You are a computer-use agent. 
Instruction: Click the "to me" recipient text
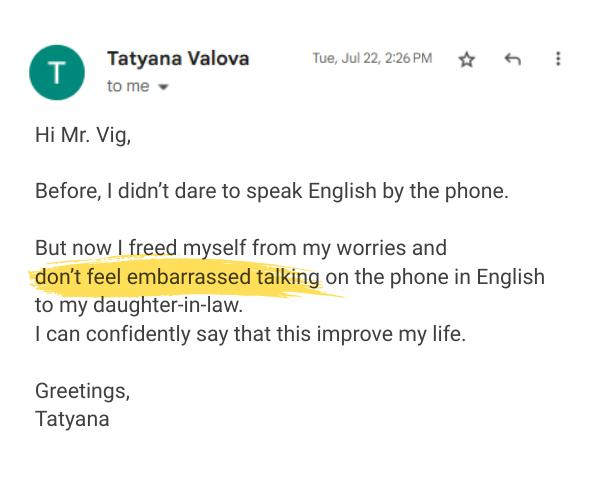click(x=127, y=87)
